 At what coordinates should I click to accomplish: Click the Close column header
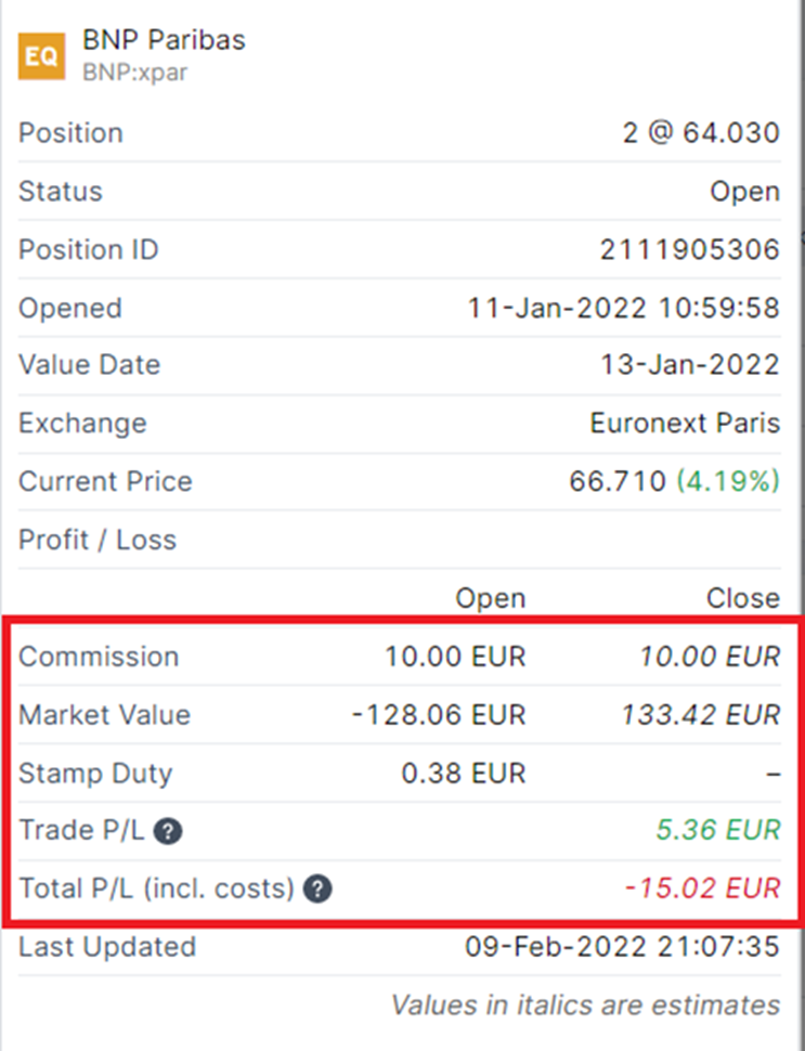coord(742,598)
